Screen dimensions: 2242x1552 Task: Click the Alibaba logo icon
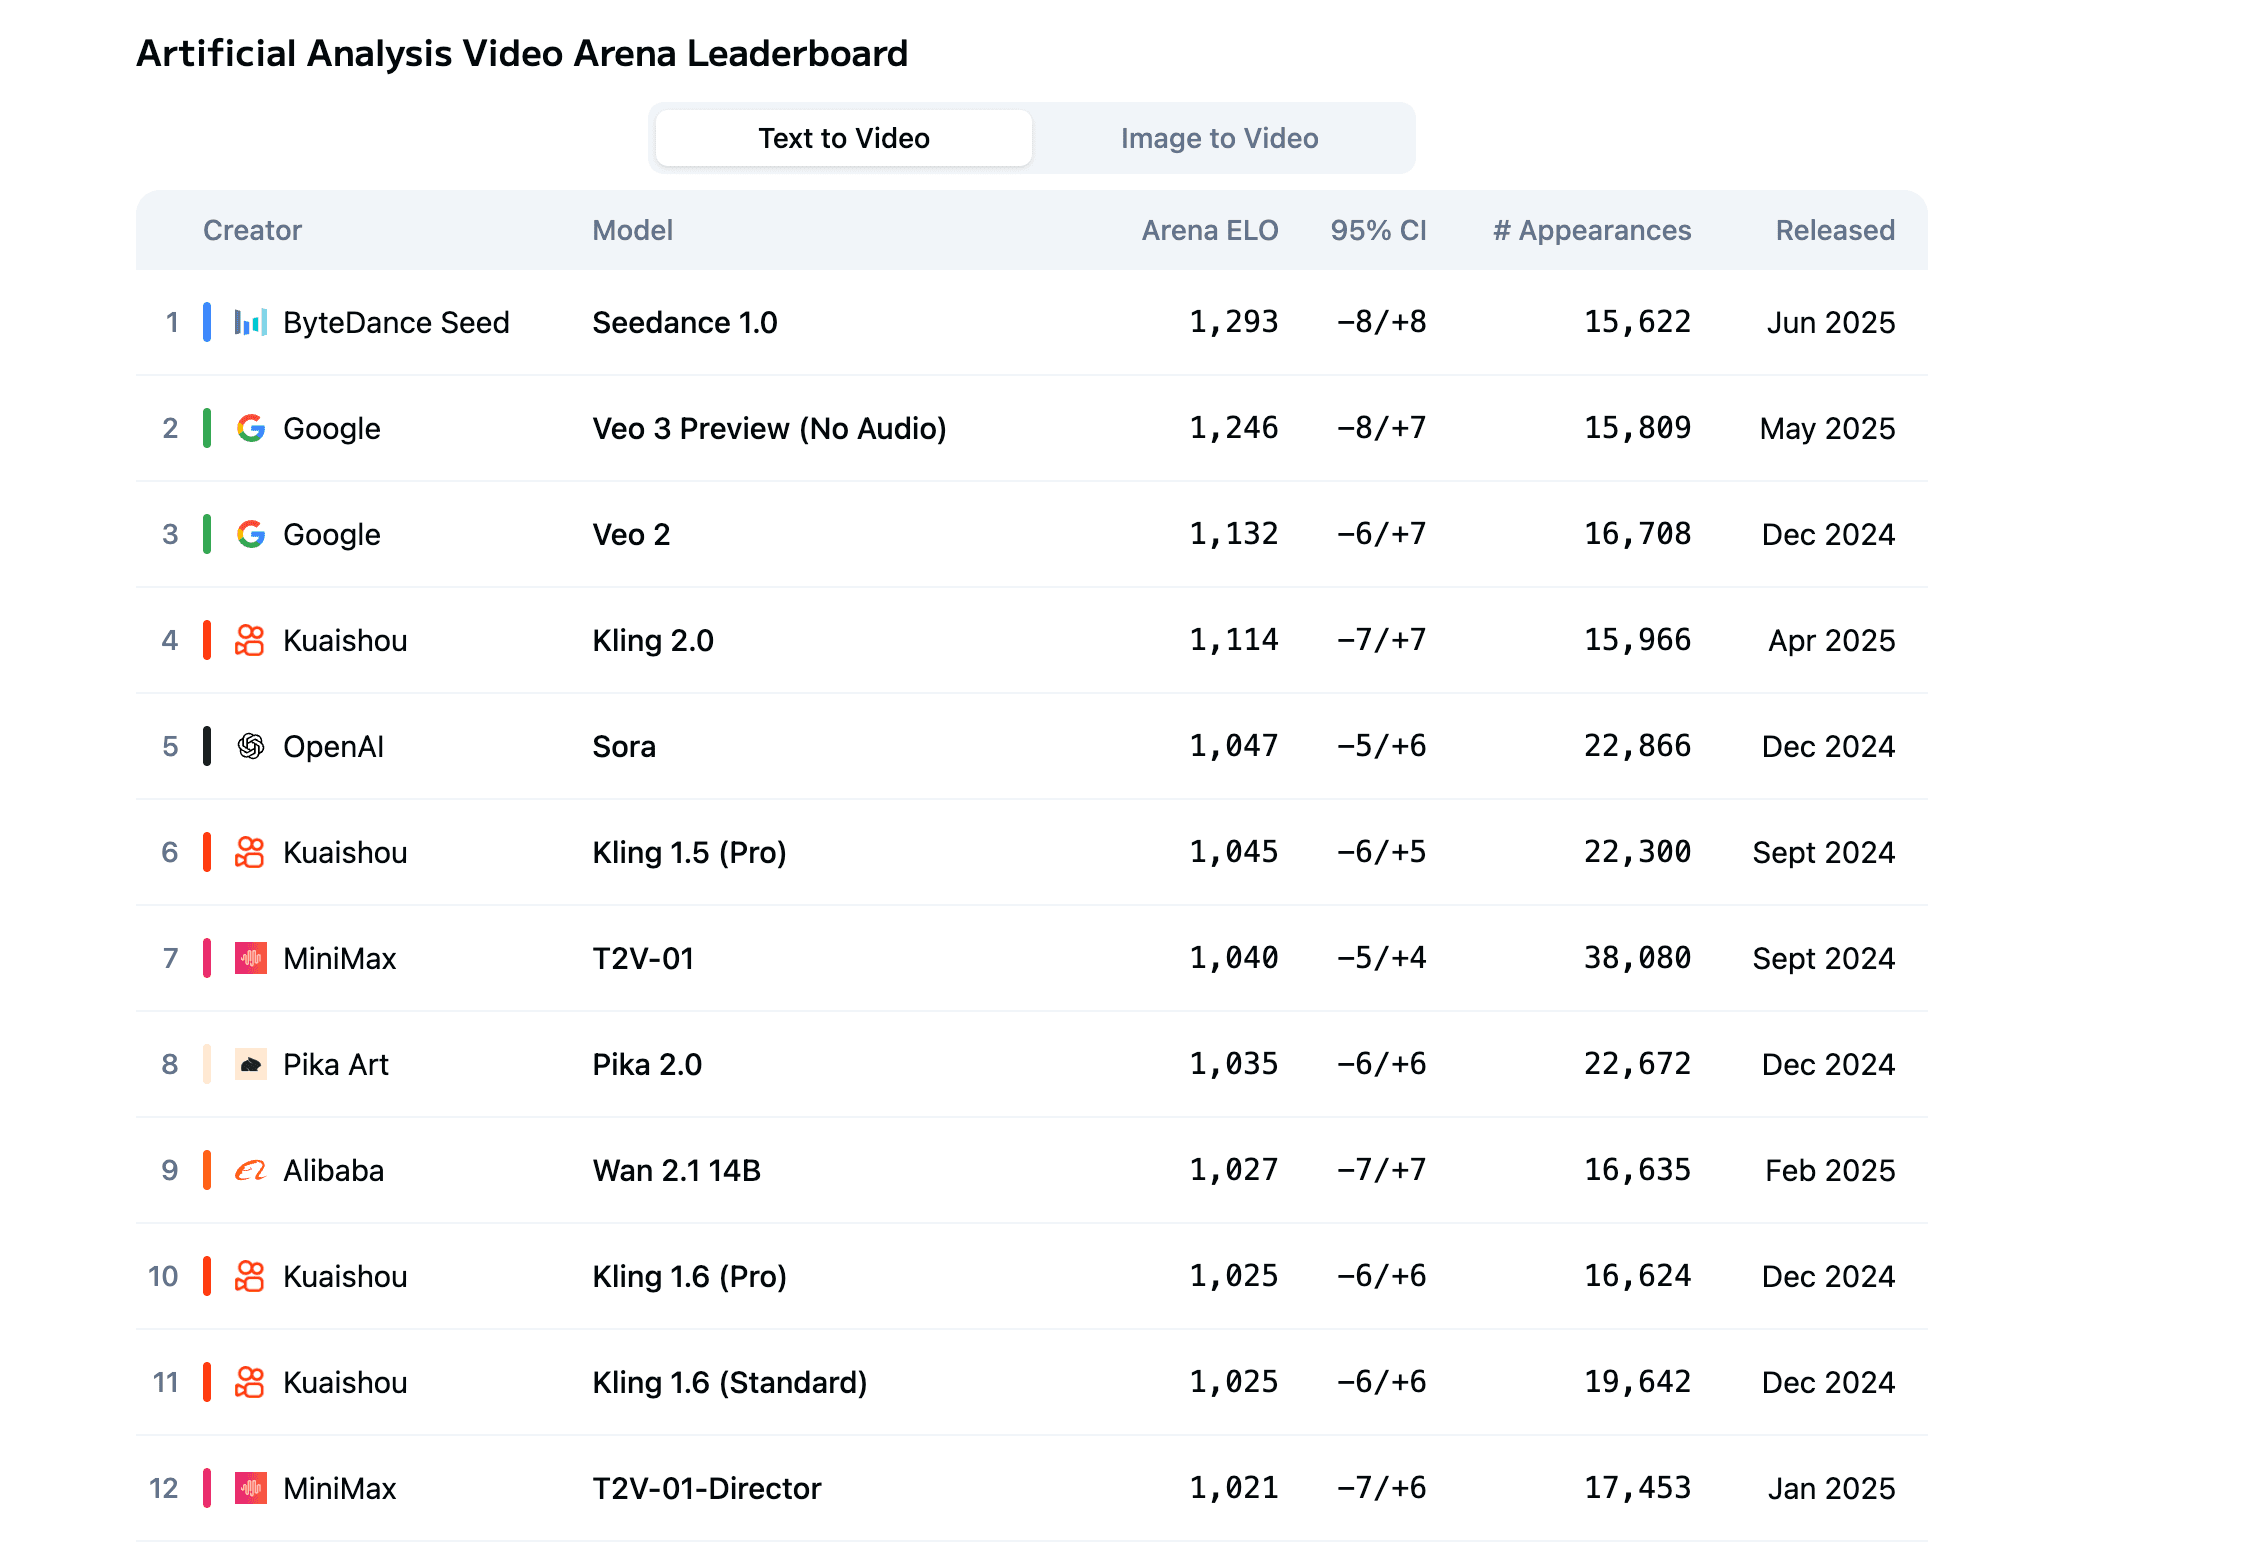coord(250,1170)
